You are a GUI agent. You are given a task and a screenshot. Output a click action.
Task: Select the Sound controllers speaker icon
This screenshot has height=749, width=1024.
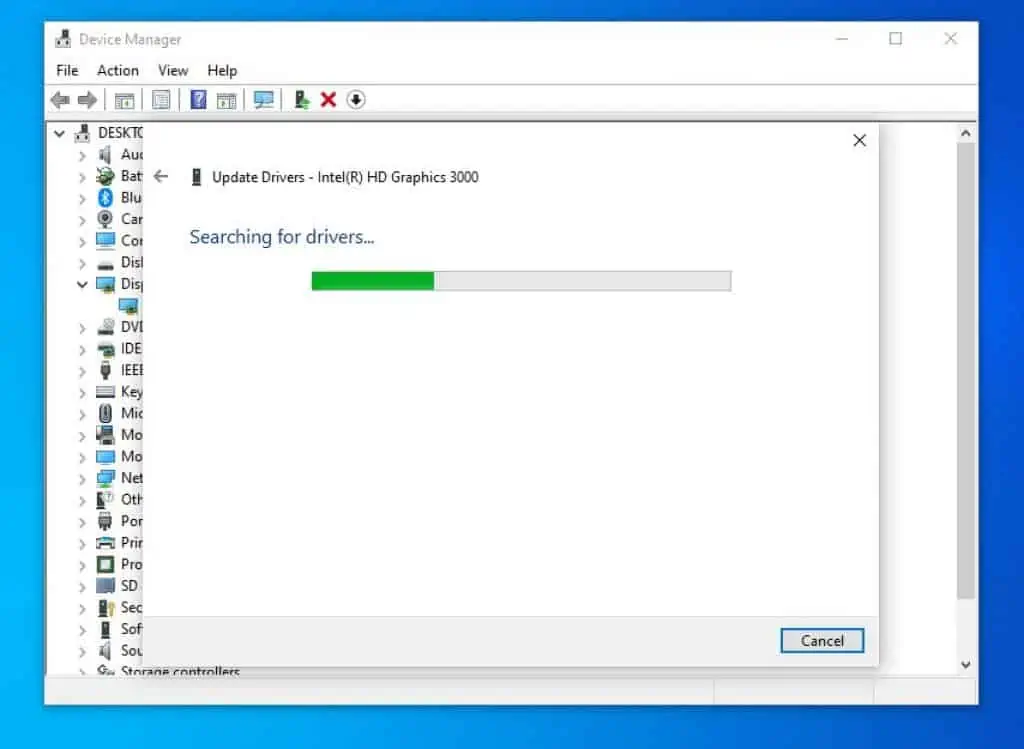click(105, 650)
